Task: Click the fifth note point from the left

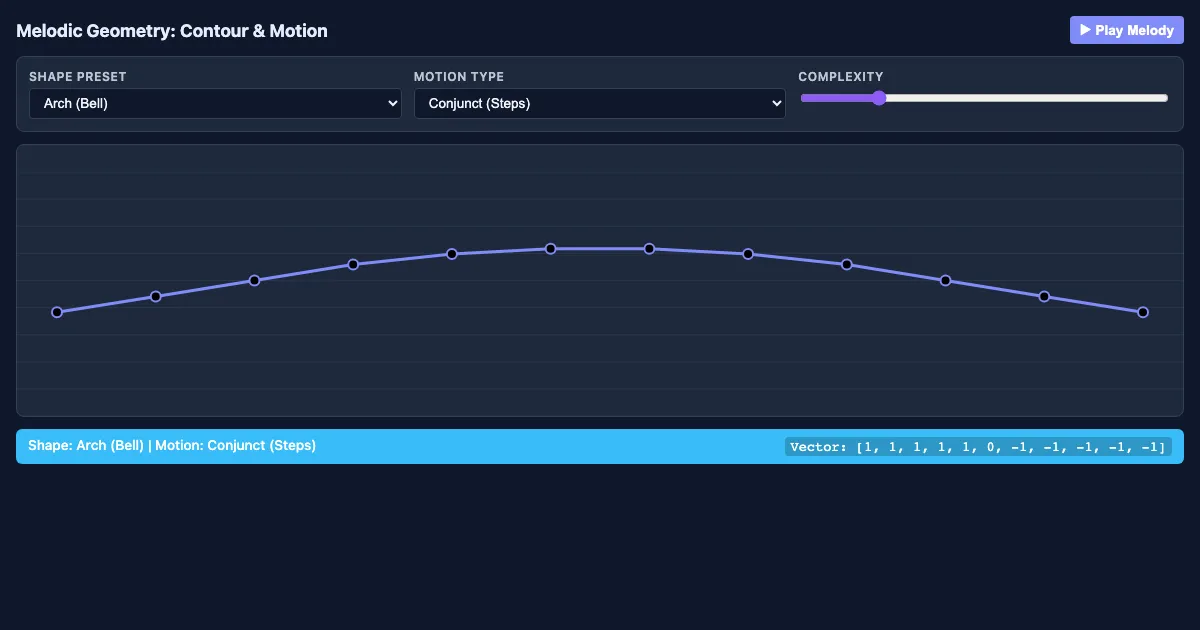Action: [452, 254]
